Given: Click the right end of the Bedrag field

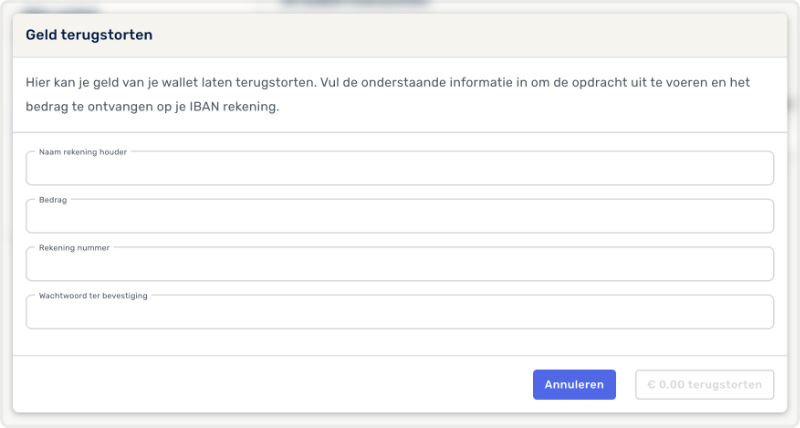Looking at the screenshot, I should [750, 217].
